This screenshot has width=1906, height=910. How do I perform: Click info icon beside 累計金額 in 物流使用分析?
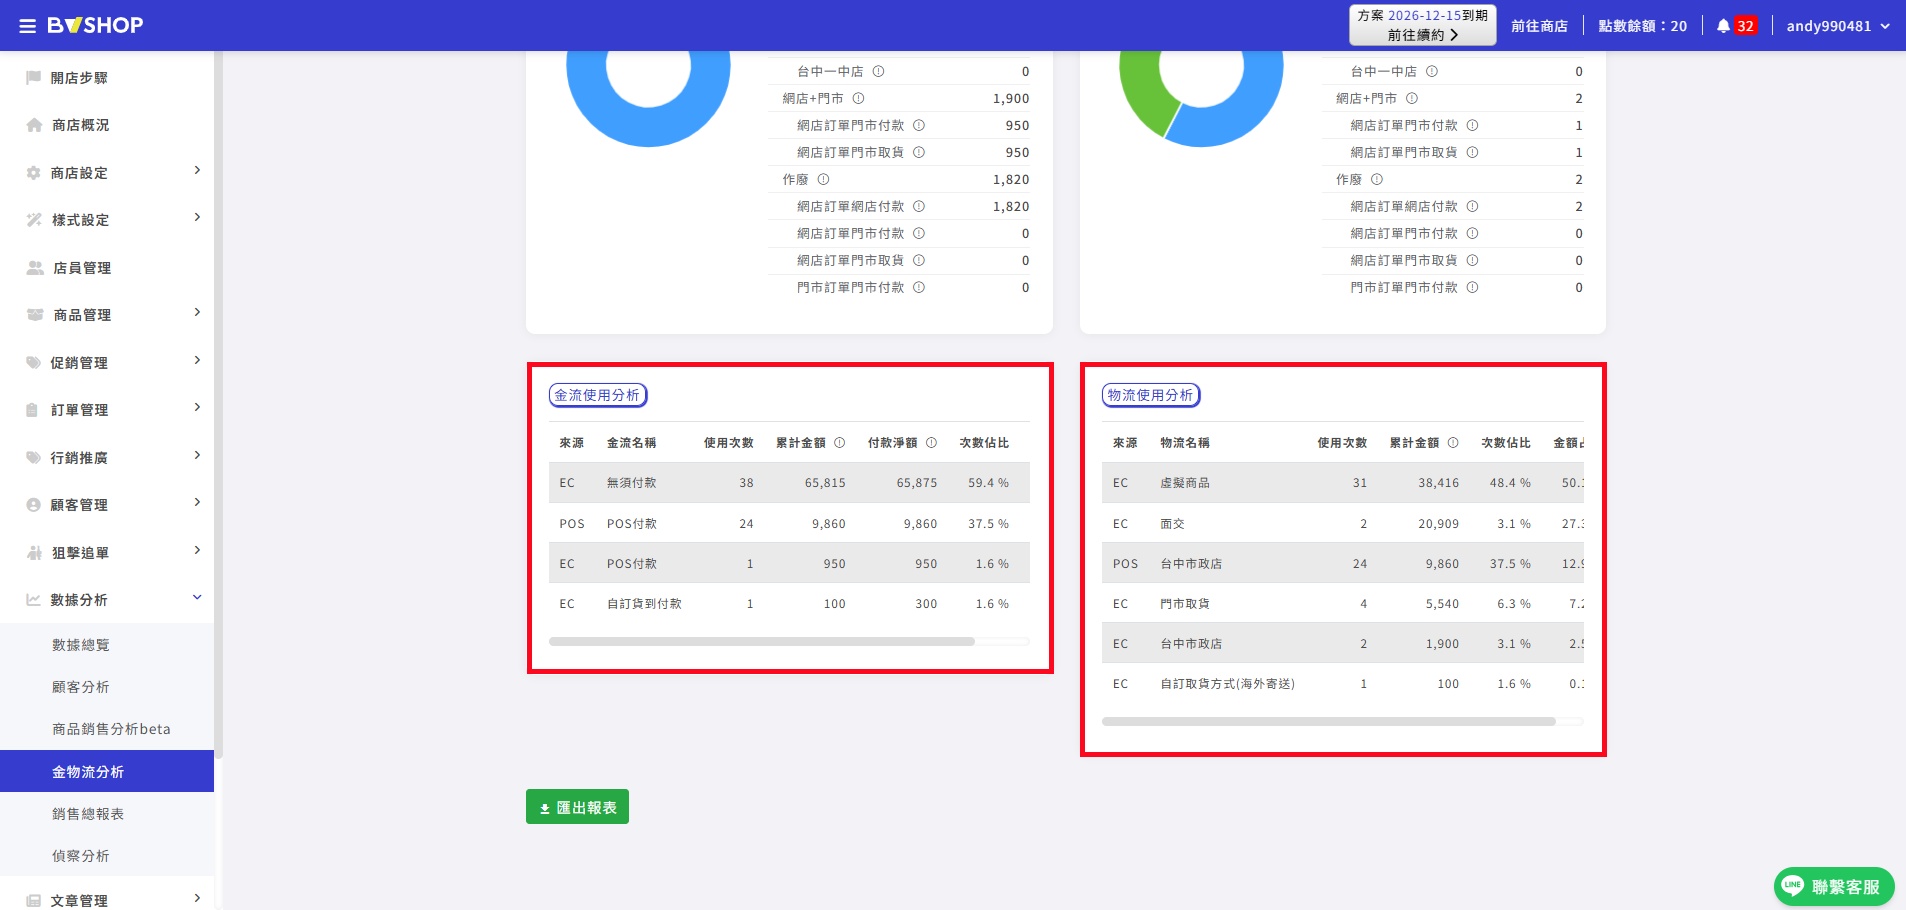coord(1453,443)
